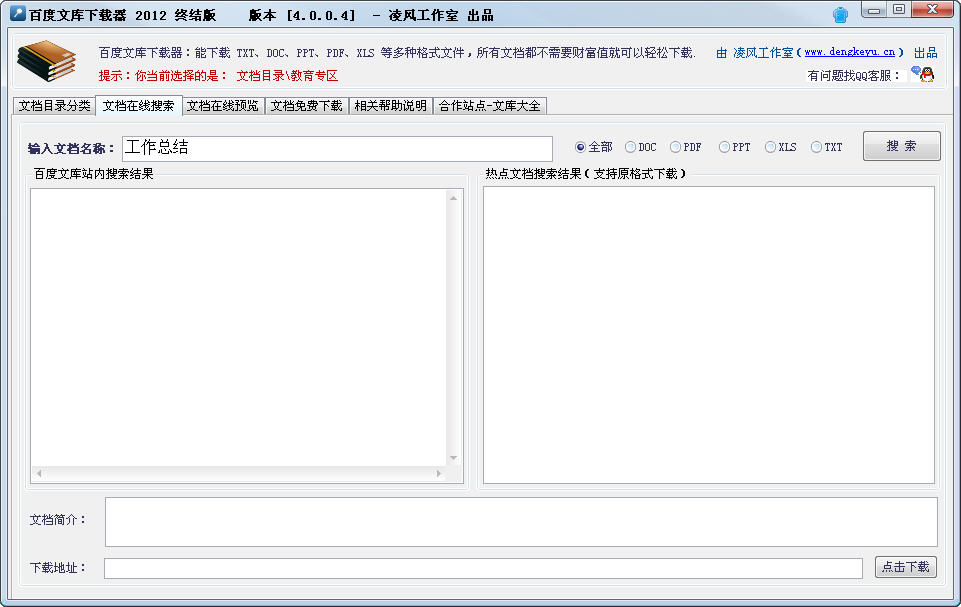The image size is (961, 607).
Task: Click the red 文档目录\教育专区 hint text
Action: coord(287,75)
